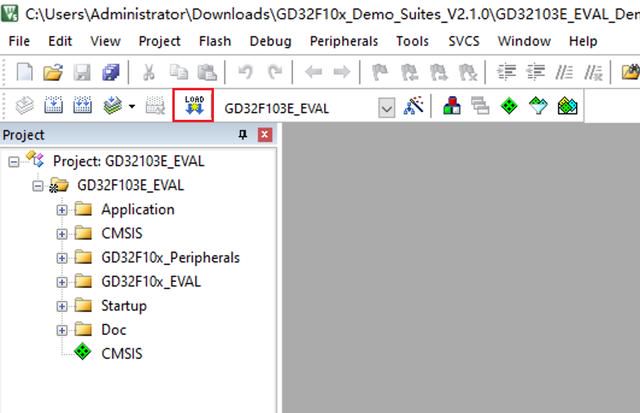Select the Application folder label
Image resolution: width=640 pixels, height=413 pixels.
coord(138,210)
